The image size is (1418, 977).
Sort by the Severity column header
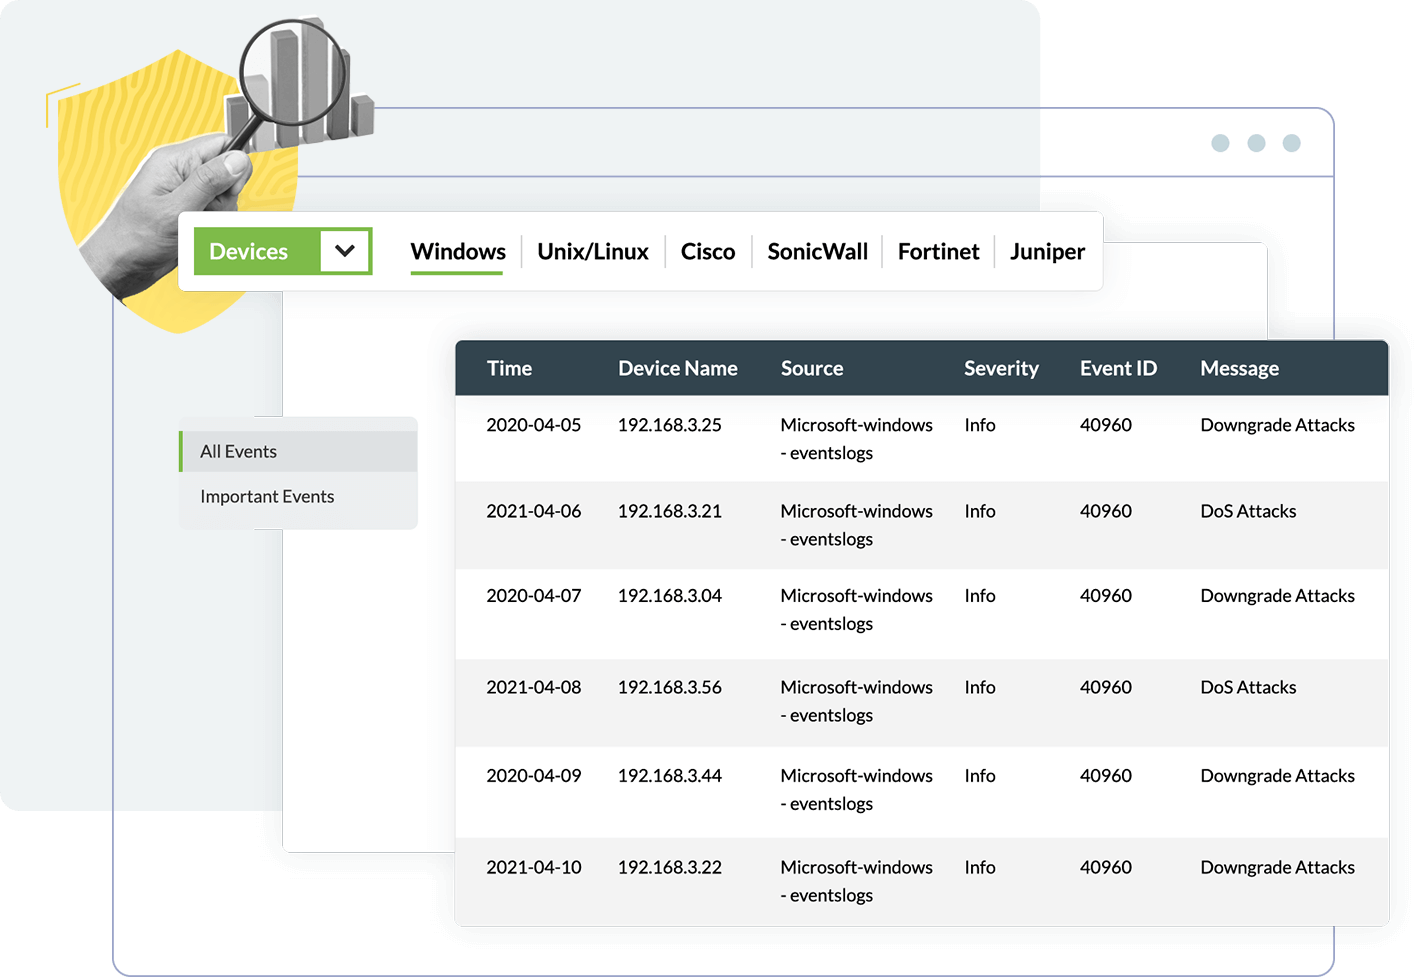[x=1001, y=368]
